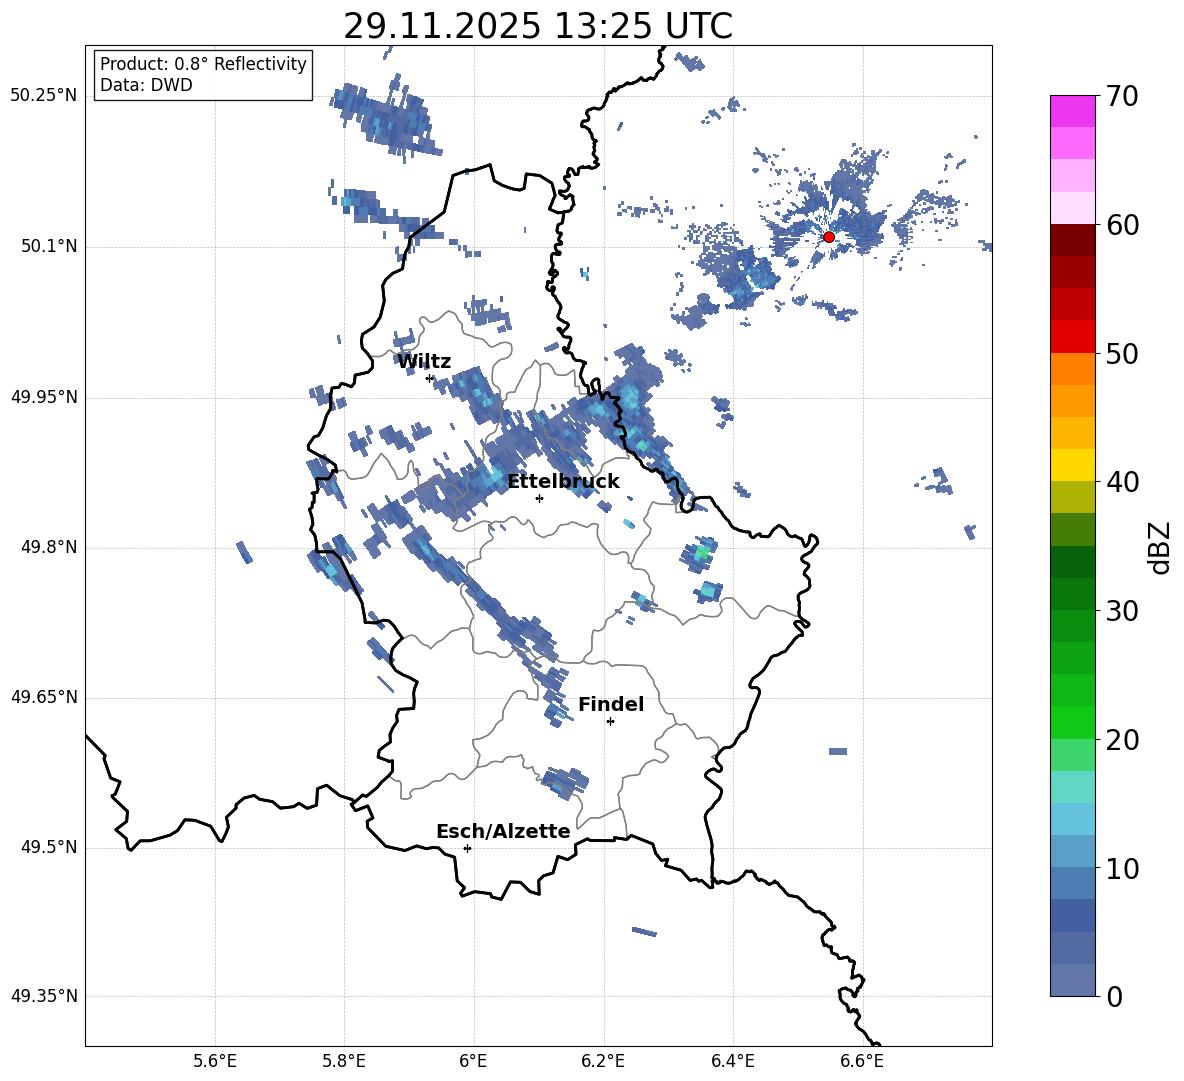
Task: Click the 5.6°E longitude label
Action: pos(215,1061)
